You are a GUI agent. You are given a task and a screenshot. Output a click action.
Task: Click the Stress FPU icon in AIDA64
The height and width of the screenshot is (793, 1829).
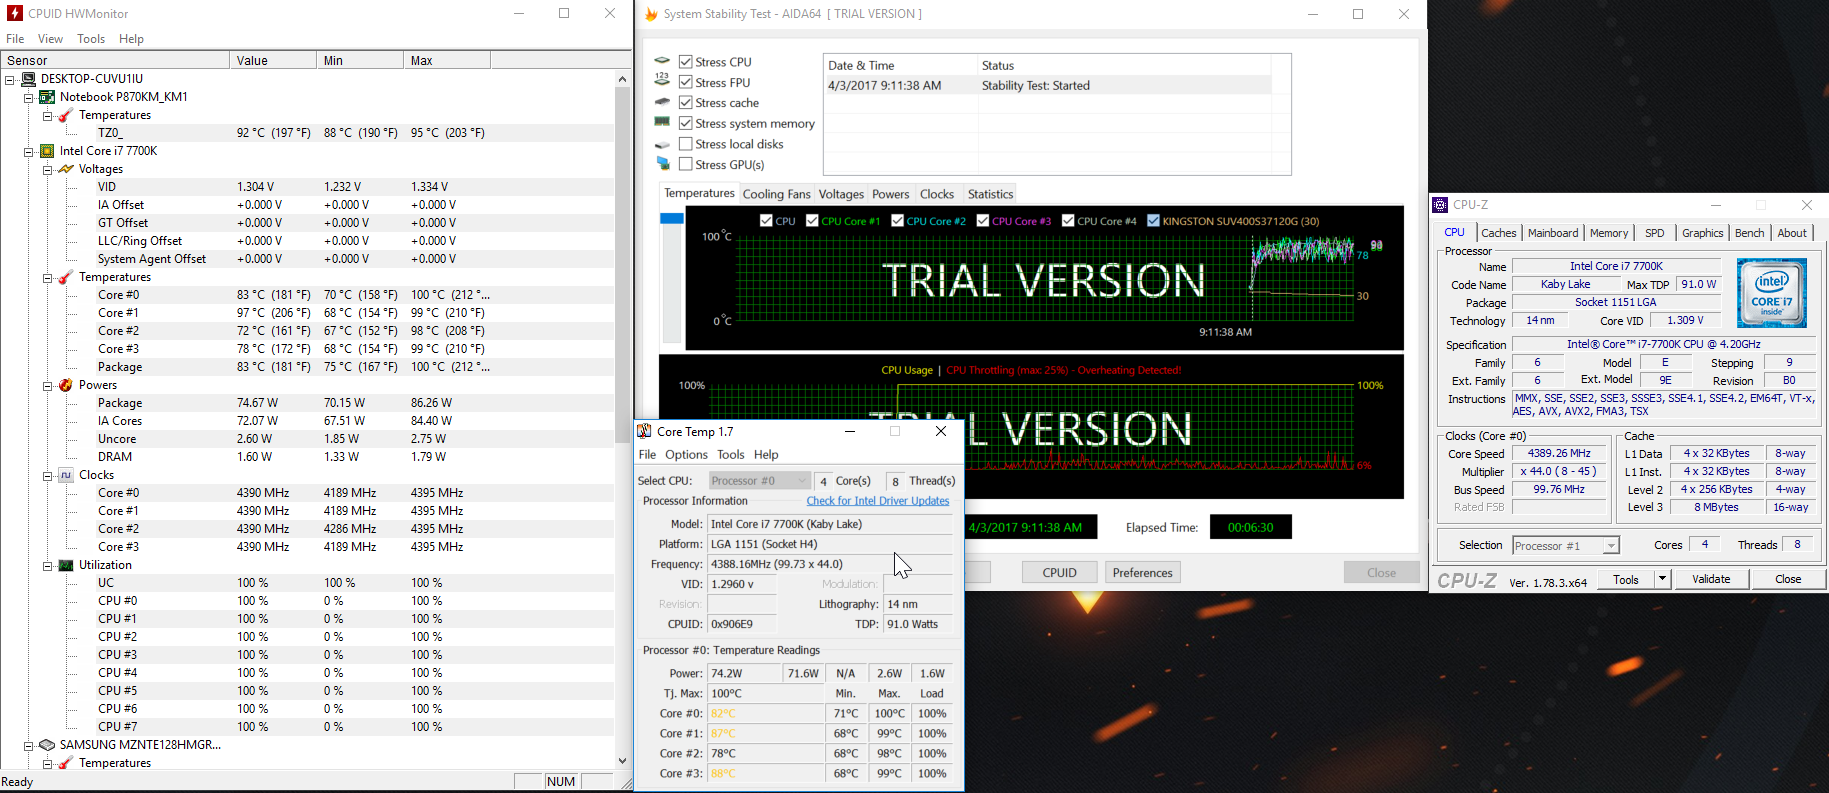pos(662,79)
